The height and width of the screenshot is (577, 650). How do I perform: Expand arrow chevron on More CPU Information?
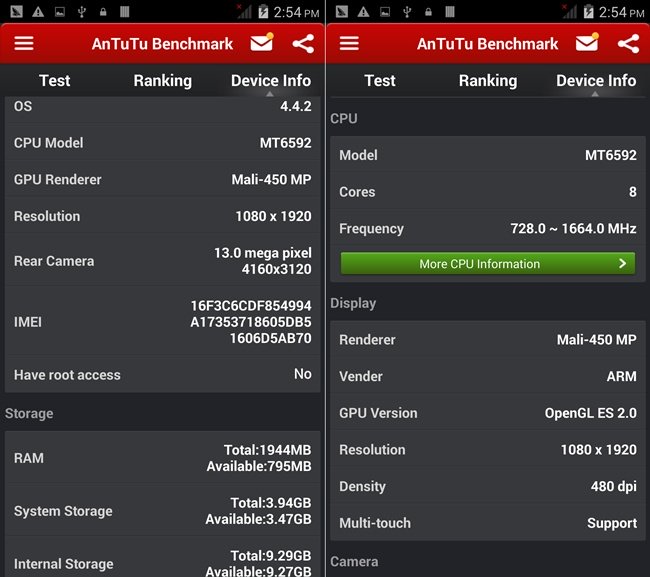click(622, 264)
